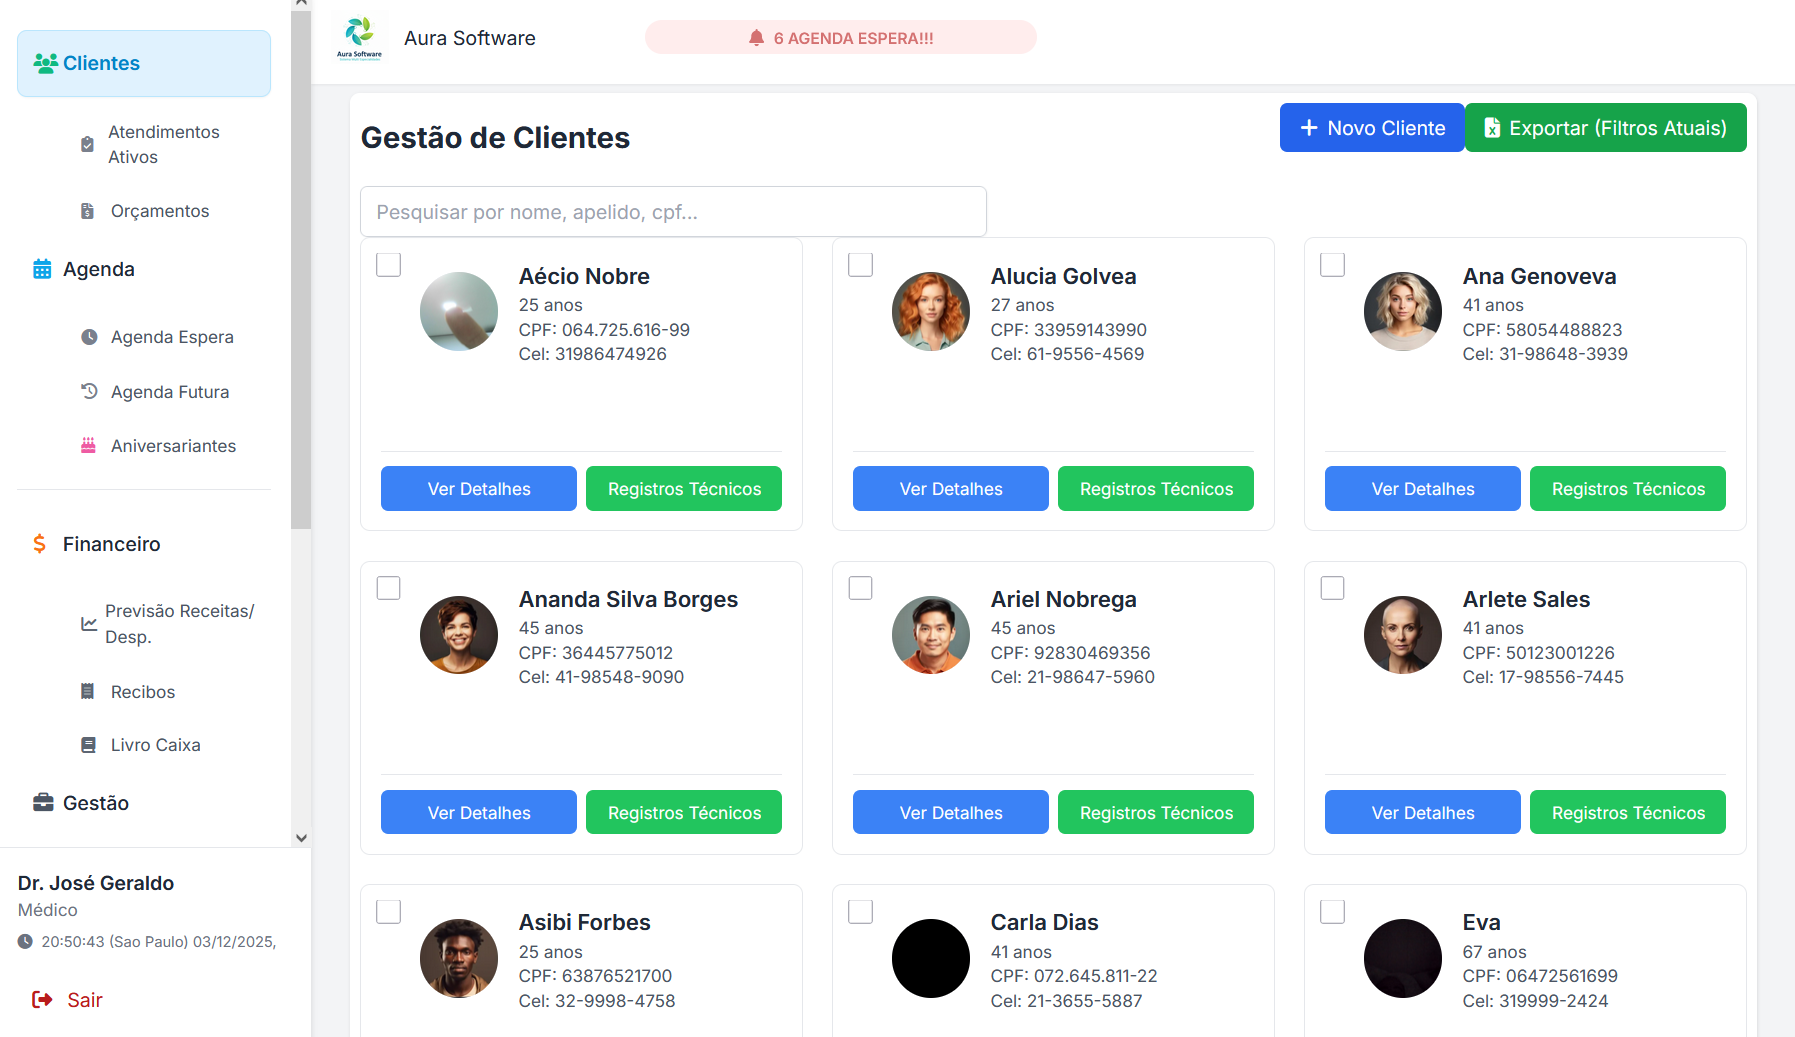The height and width of the screenshot is (1037, 1795).
Task: Click the bell icon in agenda alert
Action: (x=756, y=38)
